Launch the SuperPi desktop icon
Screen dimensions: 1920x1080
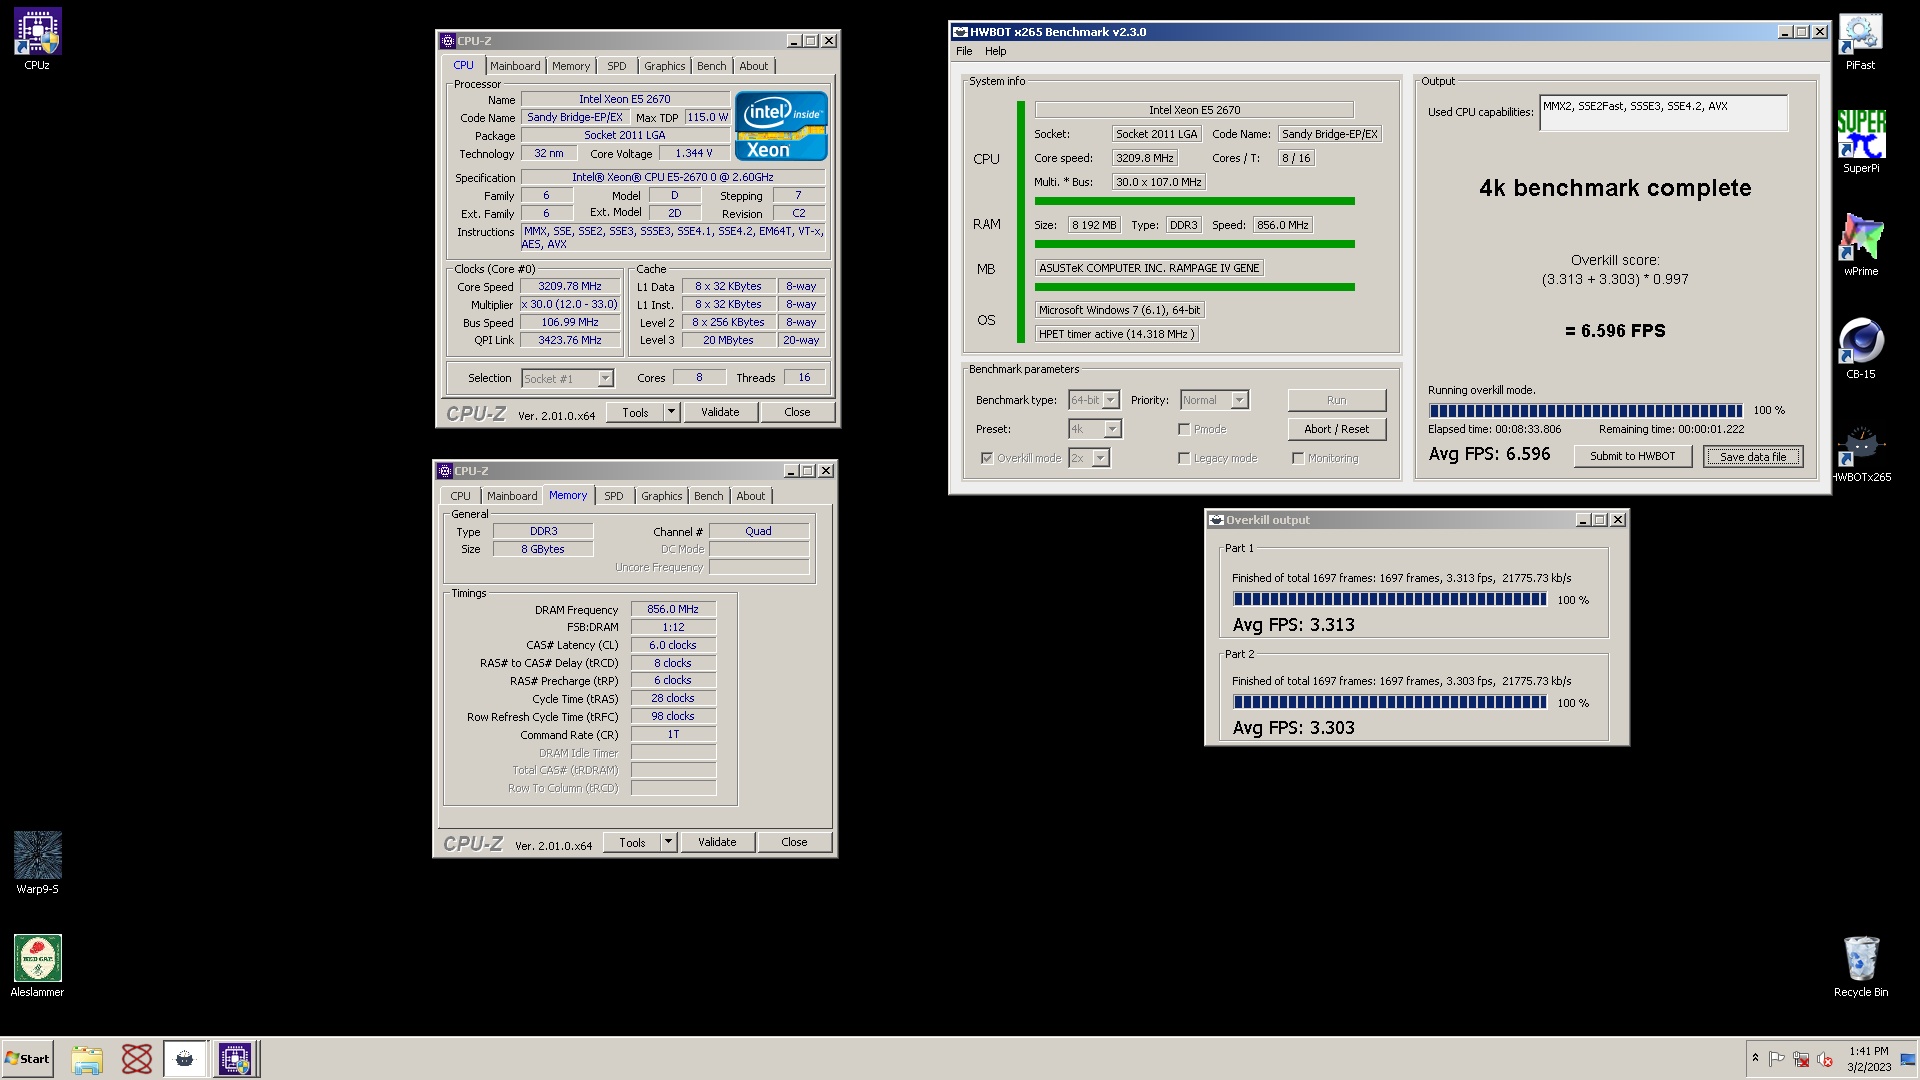(x=1860, y=142)
